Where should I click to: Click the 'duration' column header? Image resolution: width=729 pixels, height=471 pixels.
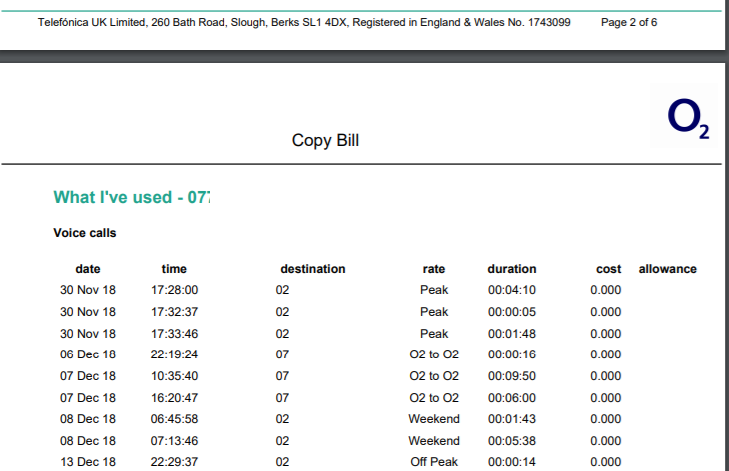(512, 269)
